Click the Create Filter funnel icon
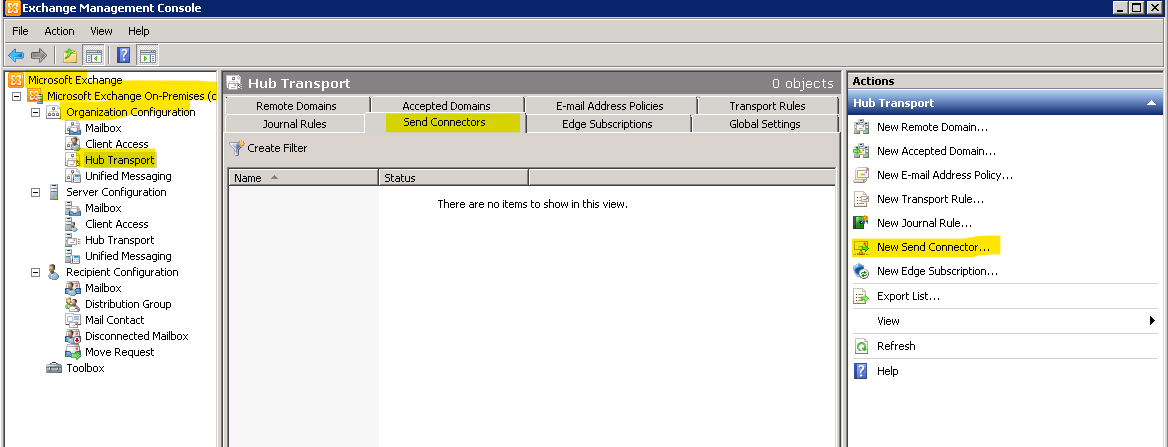This screenshot has height=447, width=1168. (236, 148)
